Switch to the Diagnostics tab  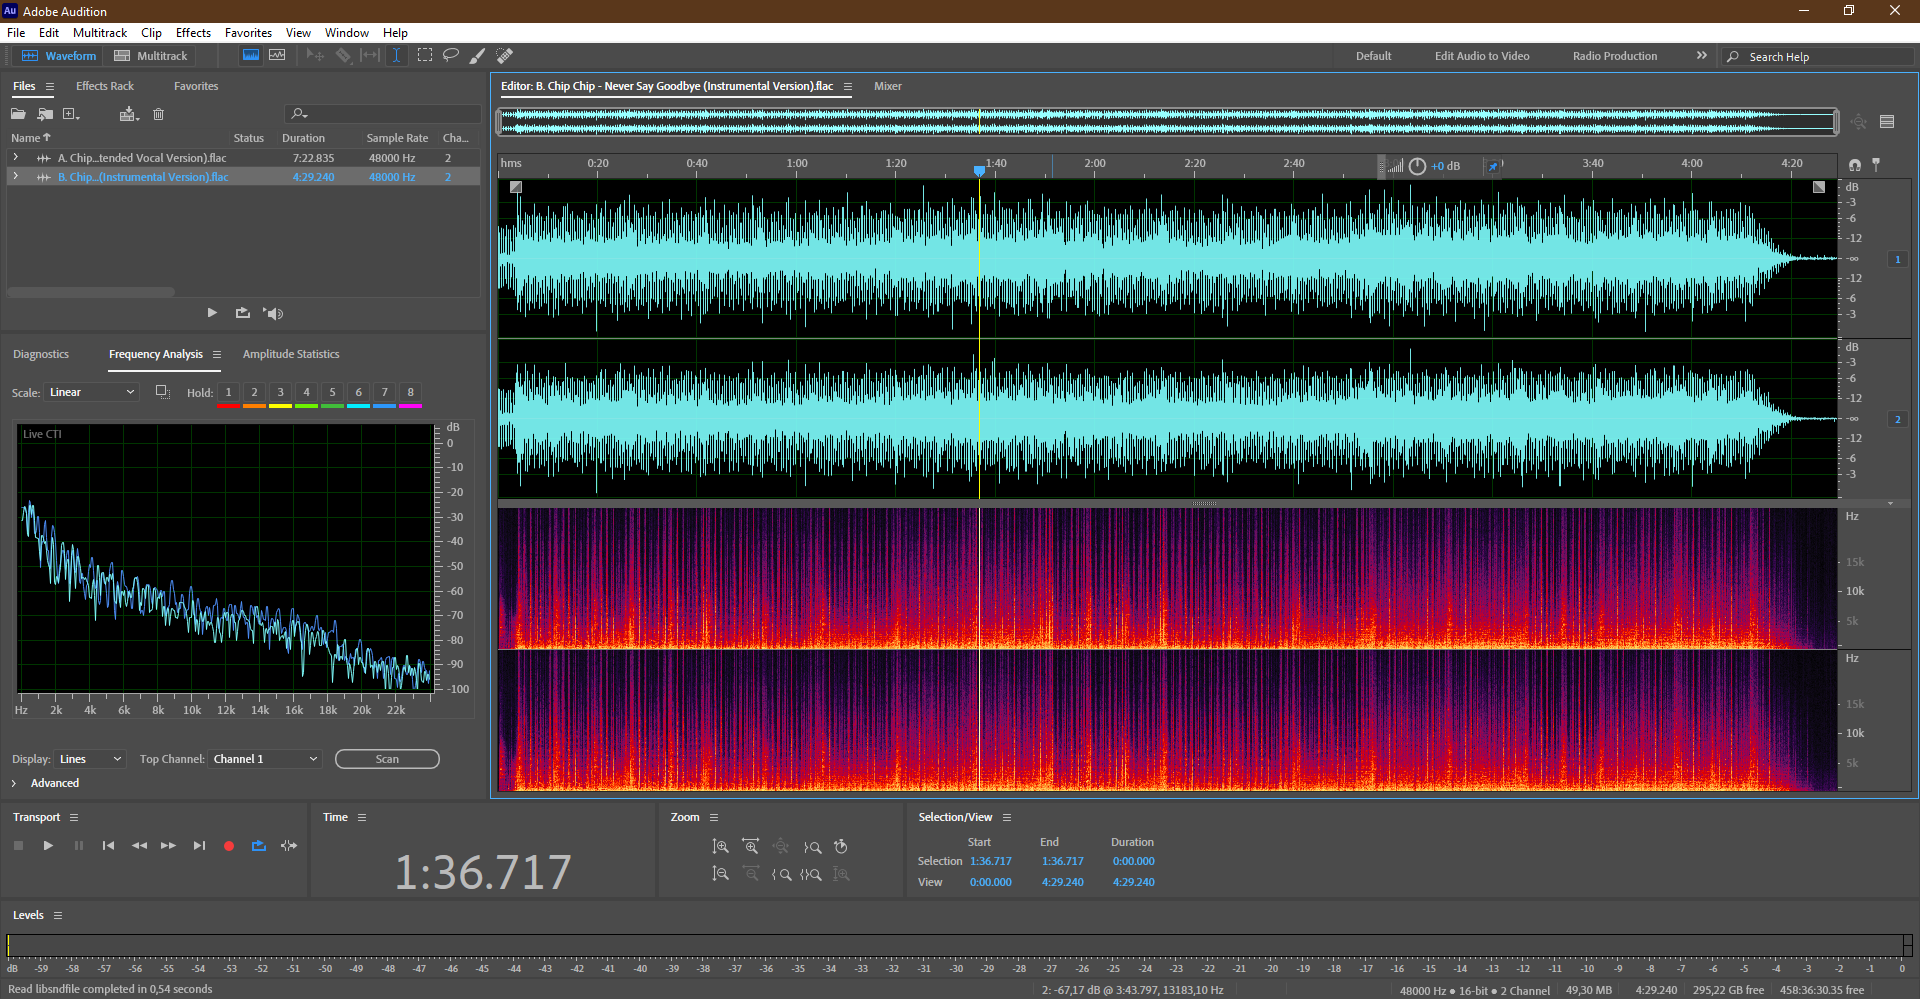[41, 354]
